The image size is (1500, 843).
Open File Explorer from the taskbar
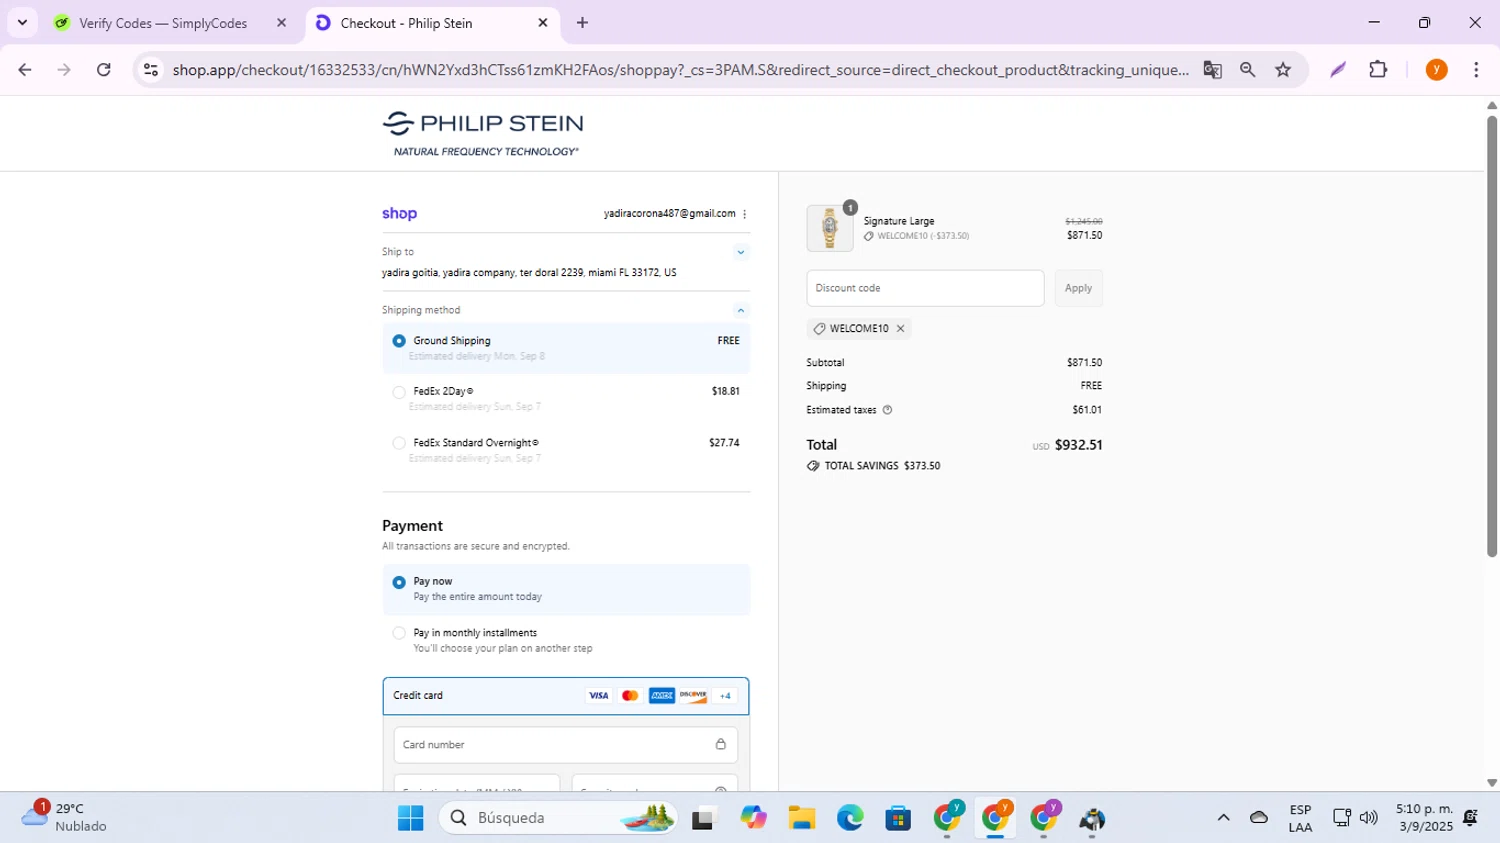pyautogui.click(x=801, y=818)
